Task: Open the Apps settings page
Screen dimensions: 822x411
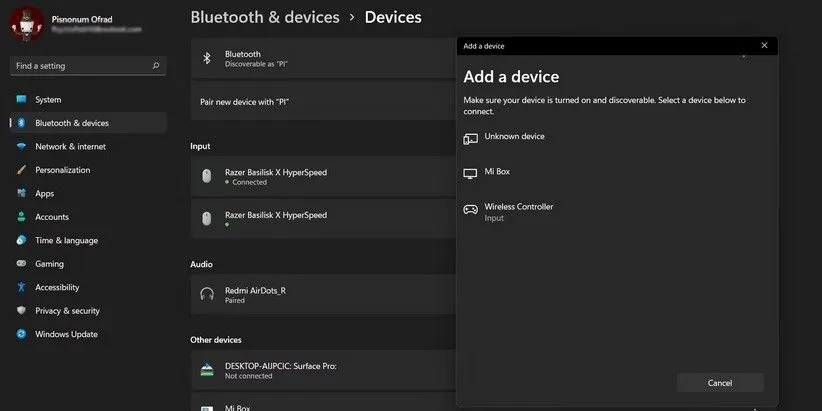Action: [x=45, y=194]
